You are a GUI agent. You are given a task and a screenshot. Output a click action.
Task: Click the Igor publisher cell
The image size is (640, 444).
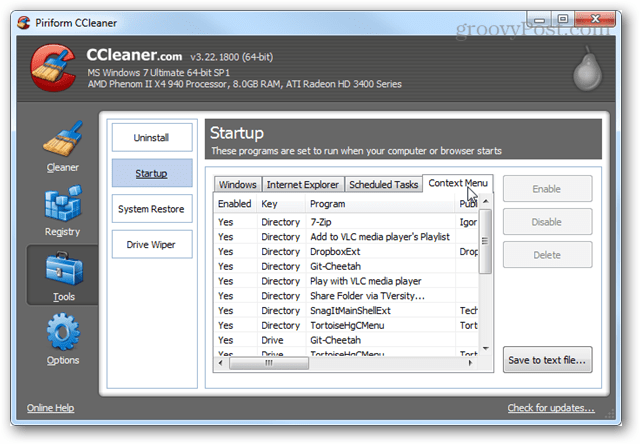click(468, 222)
